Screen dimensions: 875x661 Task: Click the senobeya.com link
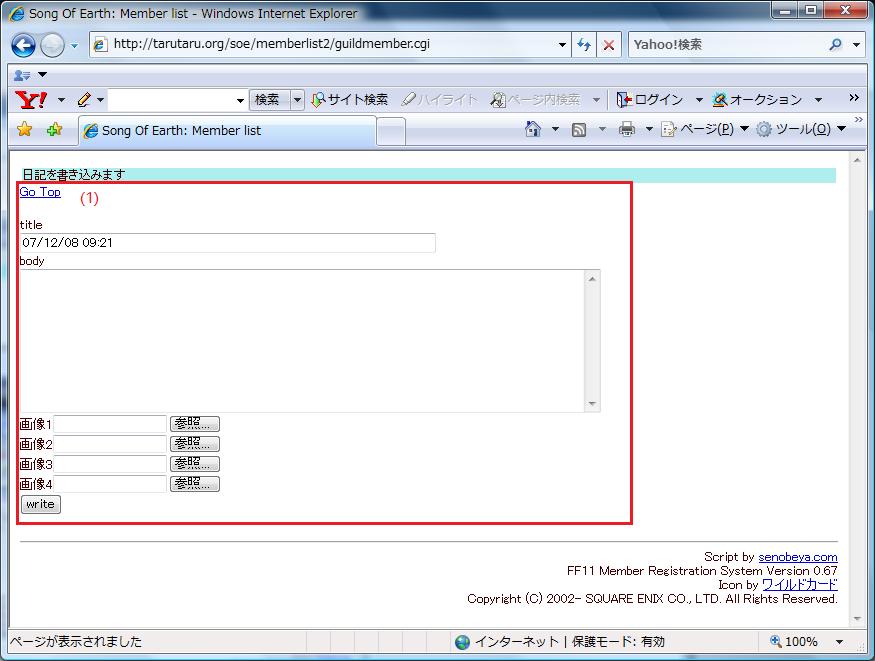pos(797,557)
